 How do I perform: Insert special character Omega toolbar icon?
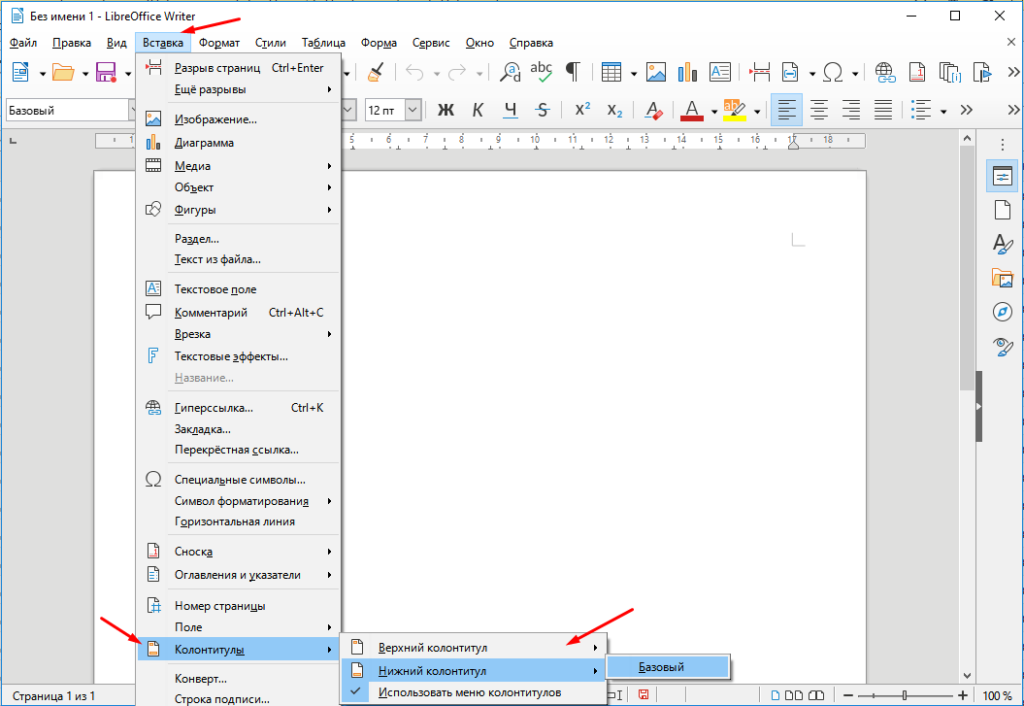click(x=833, y=72)
